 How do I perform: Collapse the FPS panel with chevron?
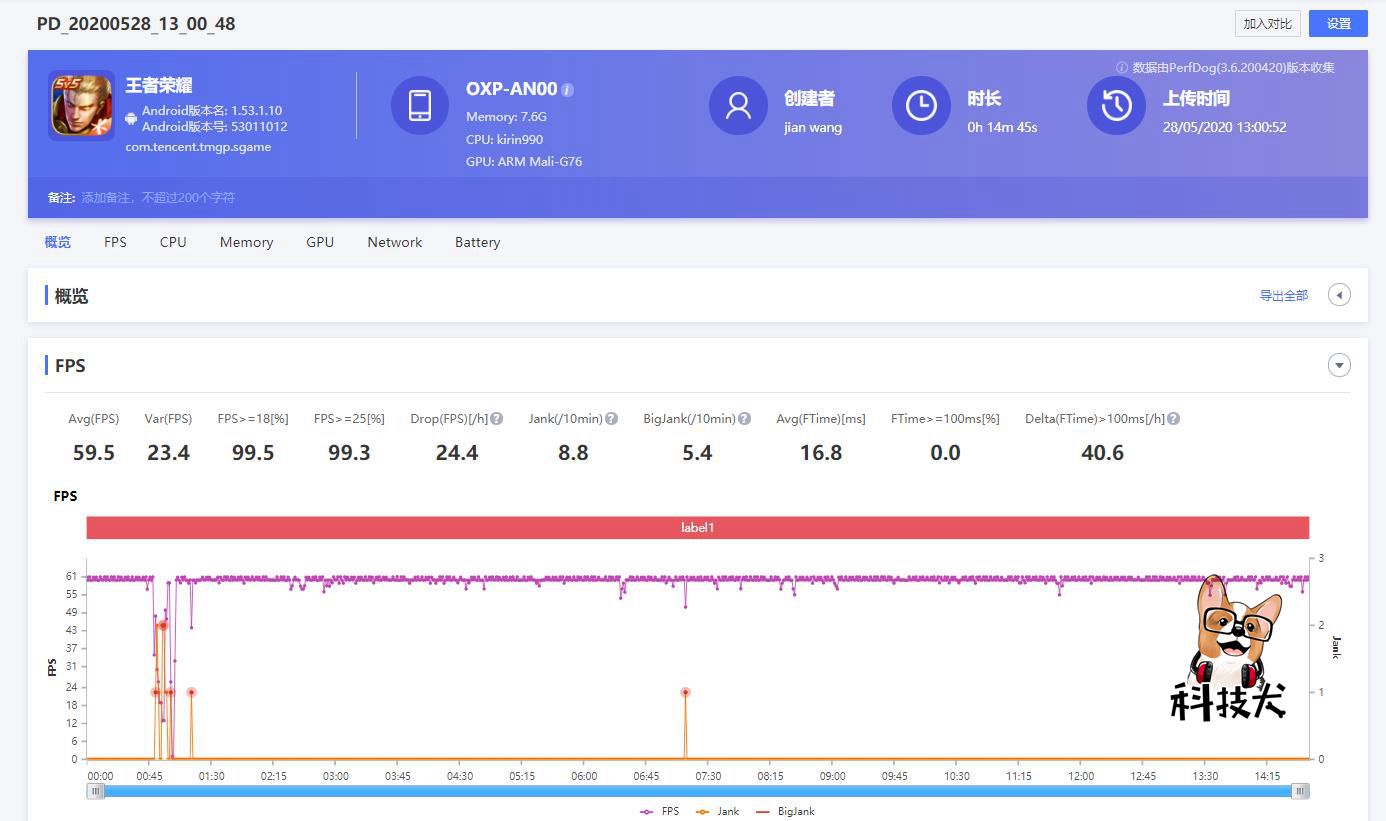(x=1339, y=365)
